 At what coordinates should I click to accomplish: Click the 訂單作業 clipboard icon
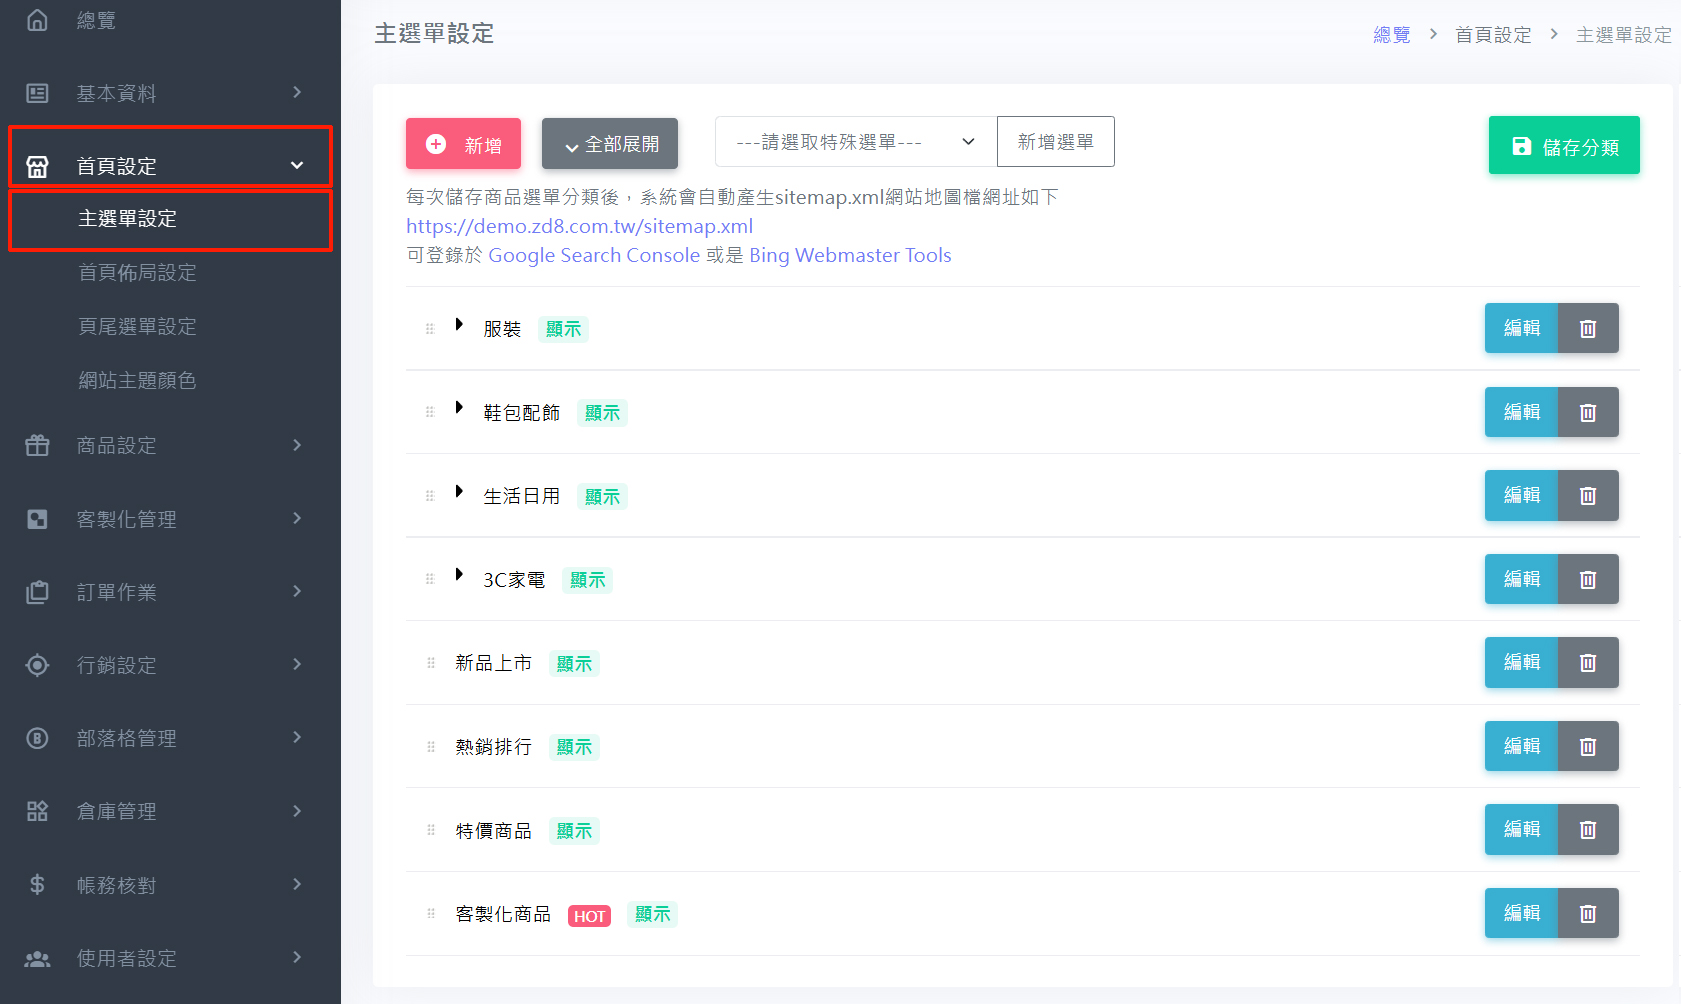tap(37, 592)
